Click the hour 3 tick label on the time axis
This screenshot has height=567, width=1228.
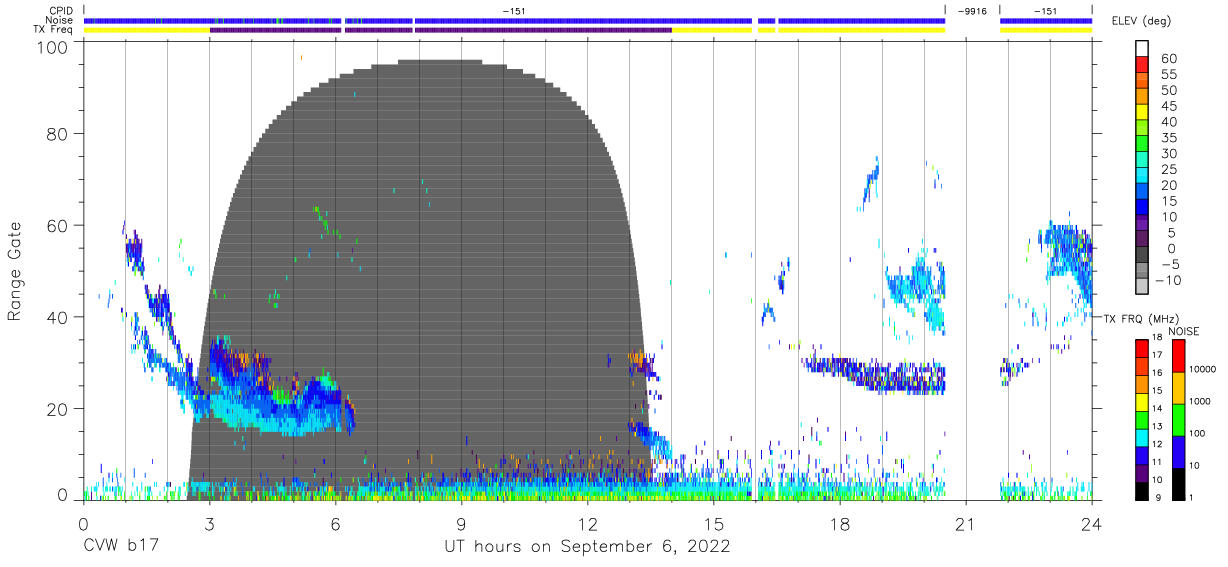click(x=209, y=524)
